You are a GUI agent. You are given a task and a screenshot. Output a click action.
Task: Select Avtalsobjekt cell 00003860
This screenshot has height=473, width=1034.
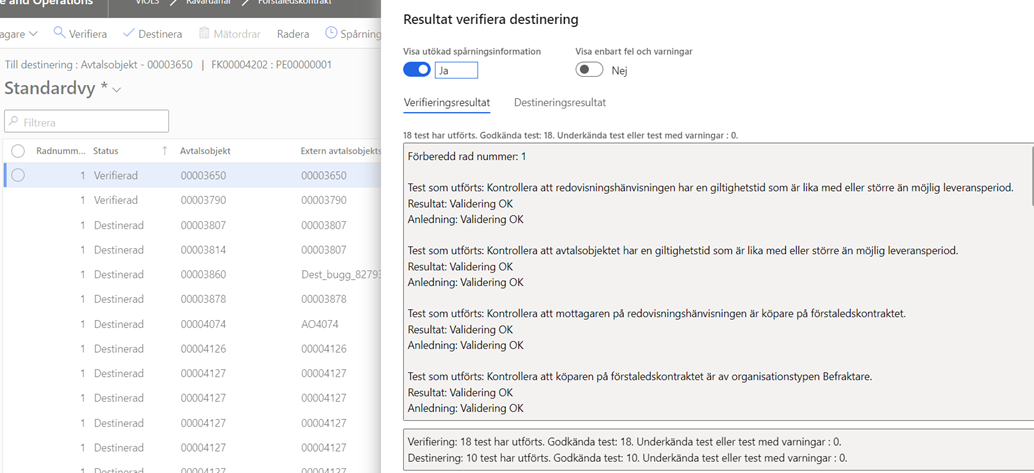[203, 275]
